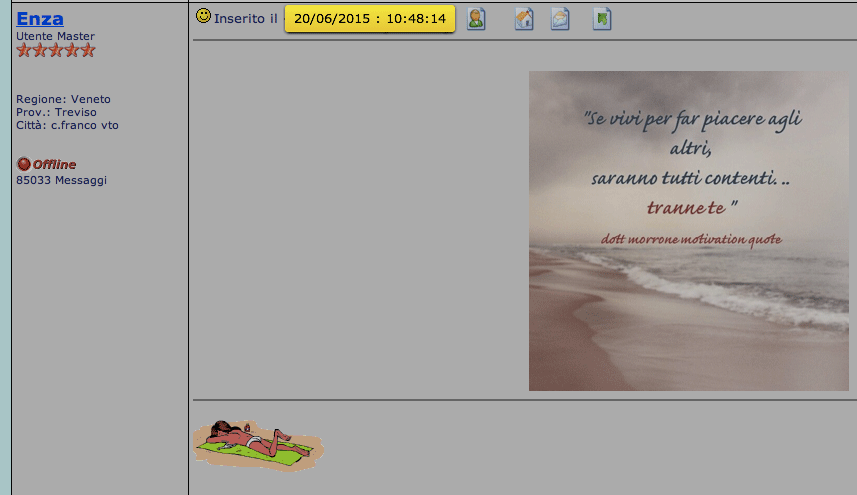This screenshot has height=495, width=857.
Task: Select the "Inserito il" text
Action: (246, 19)
